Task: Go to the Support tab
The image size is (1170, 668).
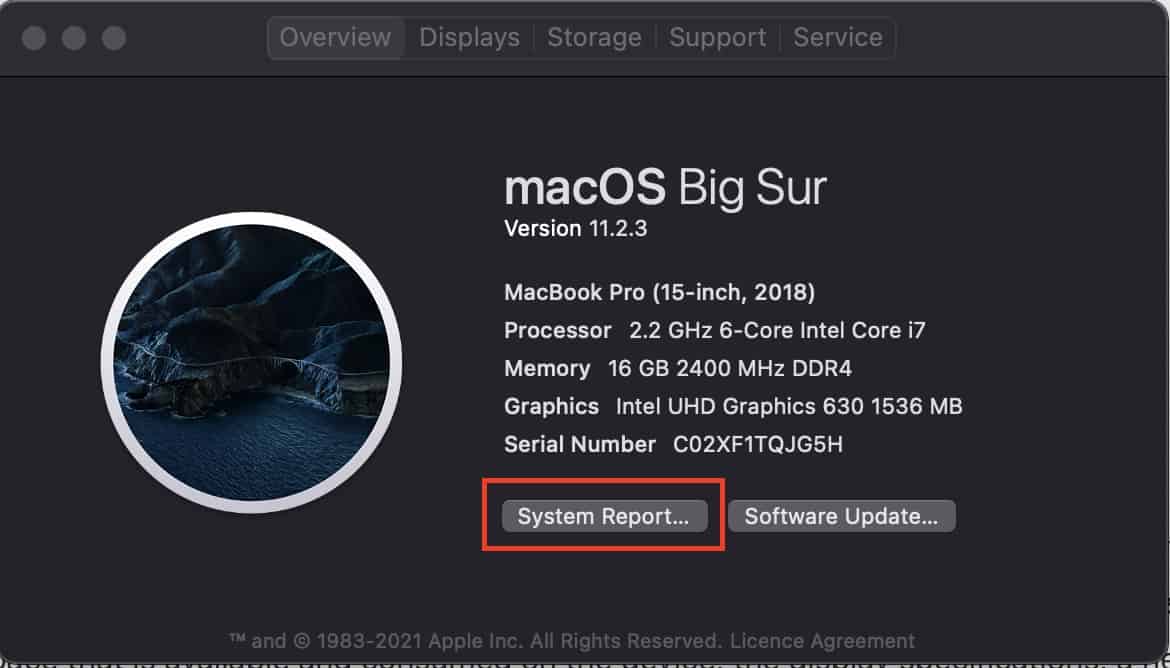Action: [x=717, y=37]
